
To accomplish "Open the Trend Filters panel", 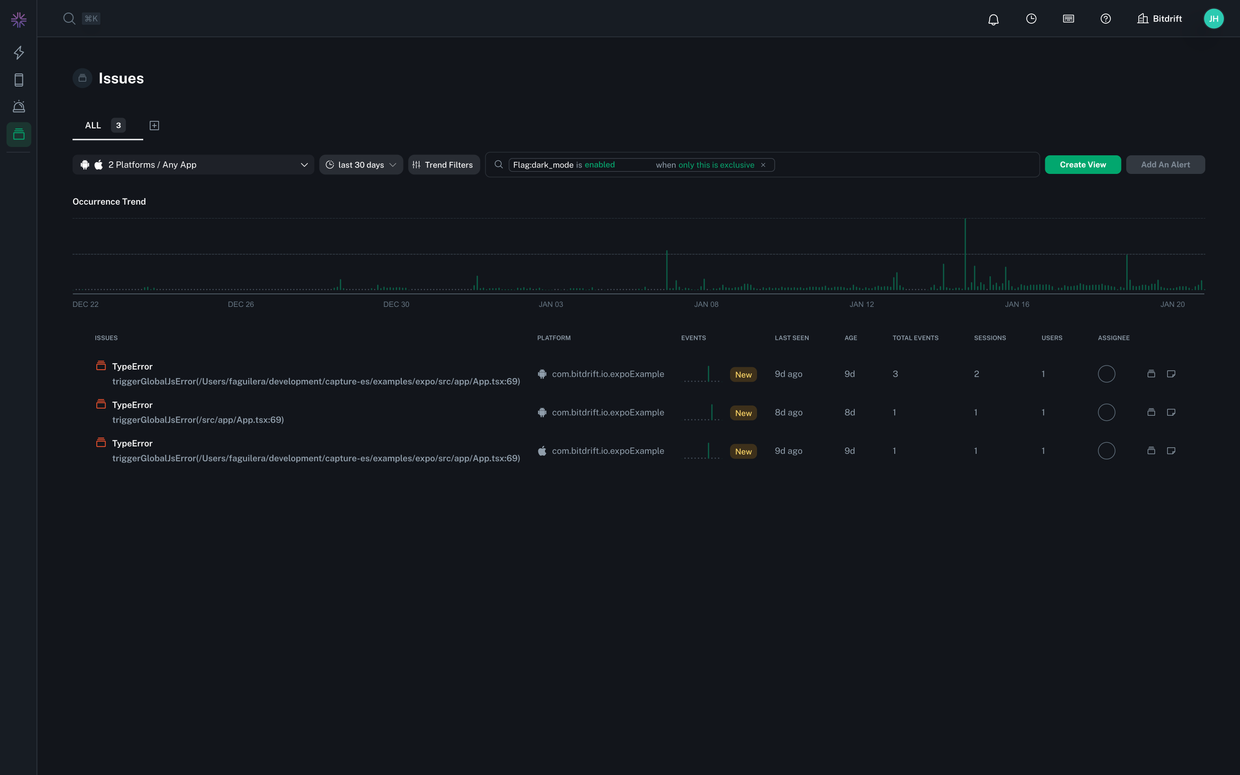I will [443, 164].
